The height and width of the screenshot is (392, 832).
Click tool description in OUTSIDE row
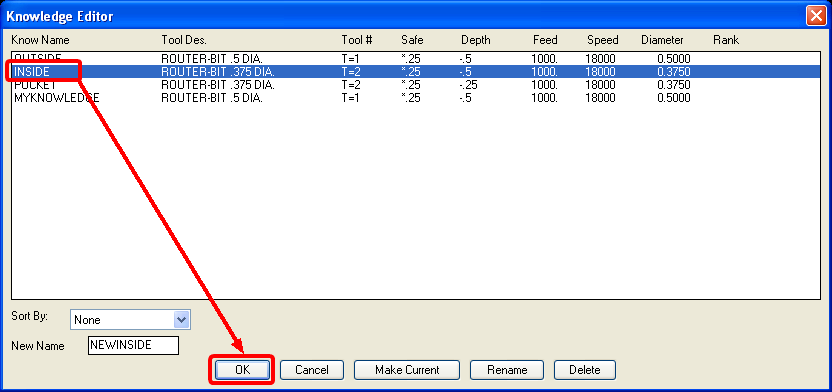pos(212,58)
